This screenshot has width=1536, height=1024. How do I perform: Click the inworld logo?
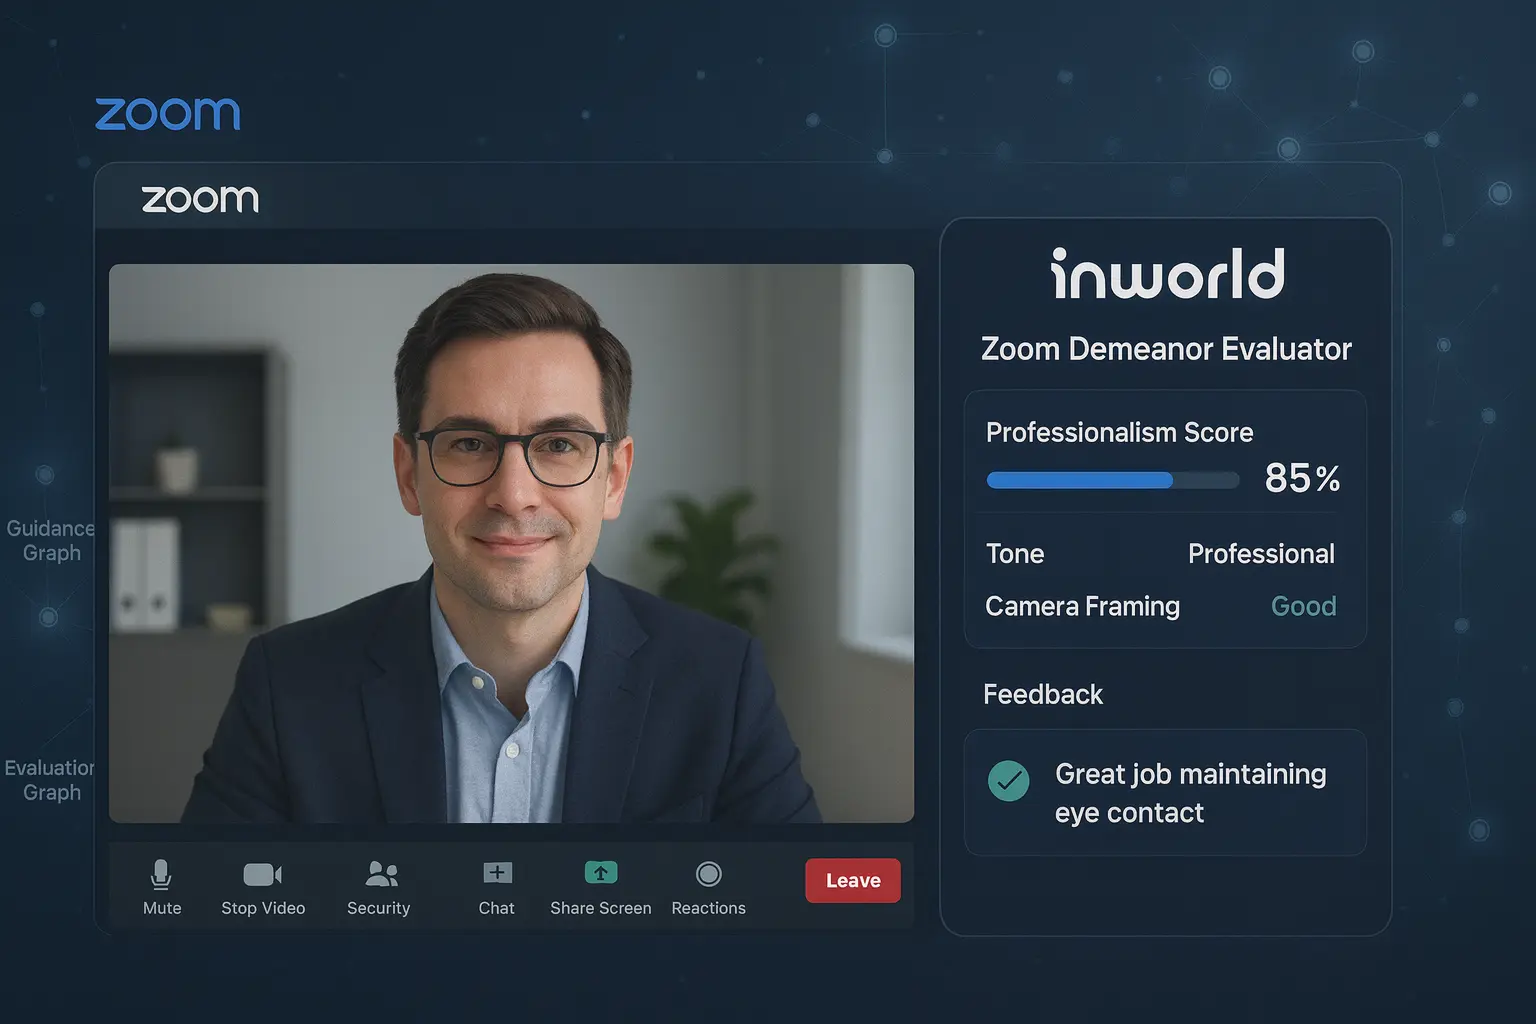(1167, 275)
